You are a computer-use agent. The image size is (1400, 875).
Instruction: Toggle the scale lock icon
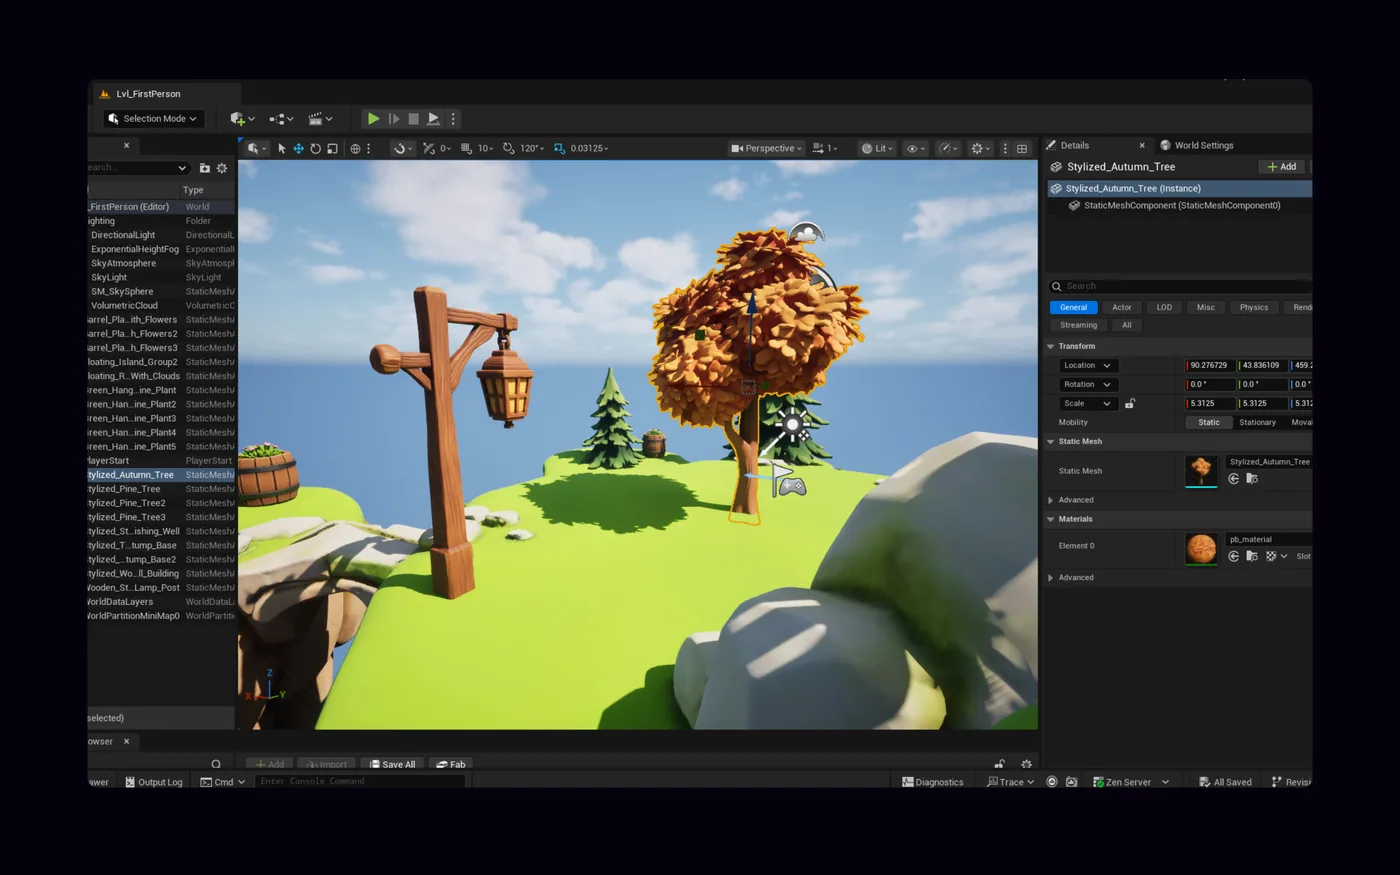pyautogui.click(x=1130, y=403)
